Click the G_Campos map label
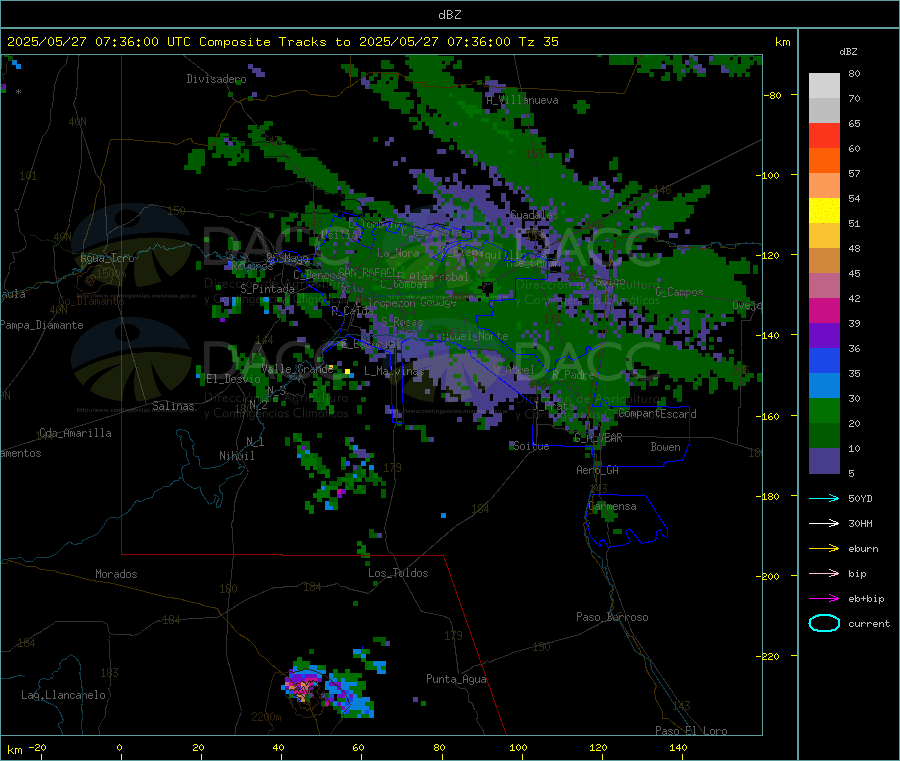Screen dimensions: 900x761 (x=679, y=292)
